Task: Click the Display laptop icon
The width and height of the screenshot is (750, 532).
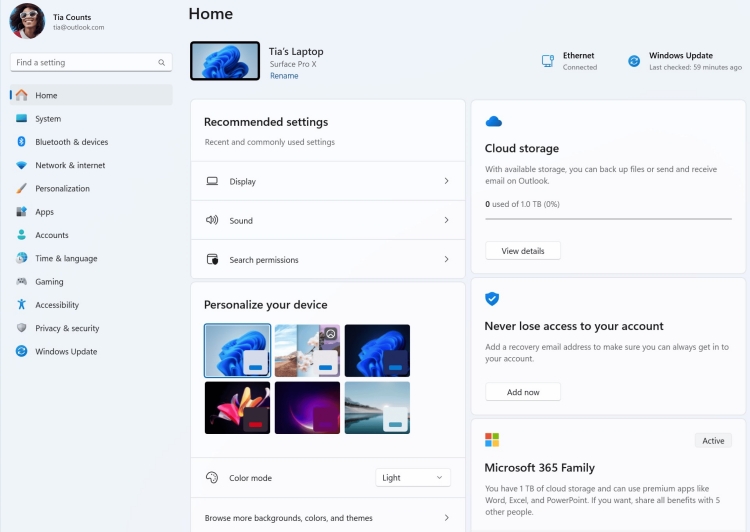Action: (212, 181)
